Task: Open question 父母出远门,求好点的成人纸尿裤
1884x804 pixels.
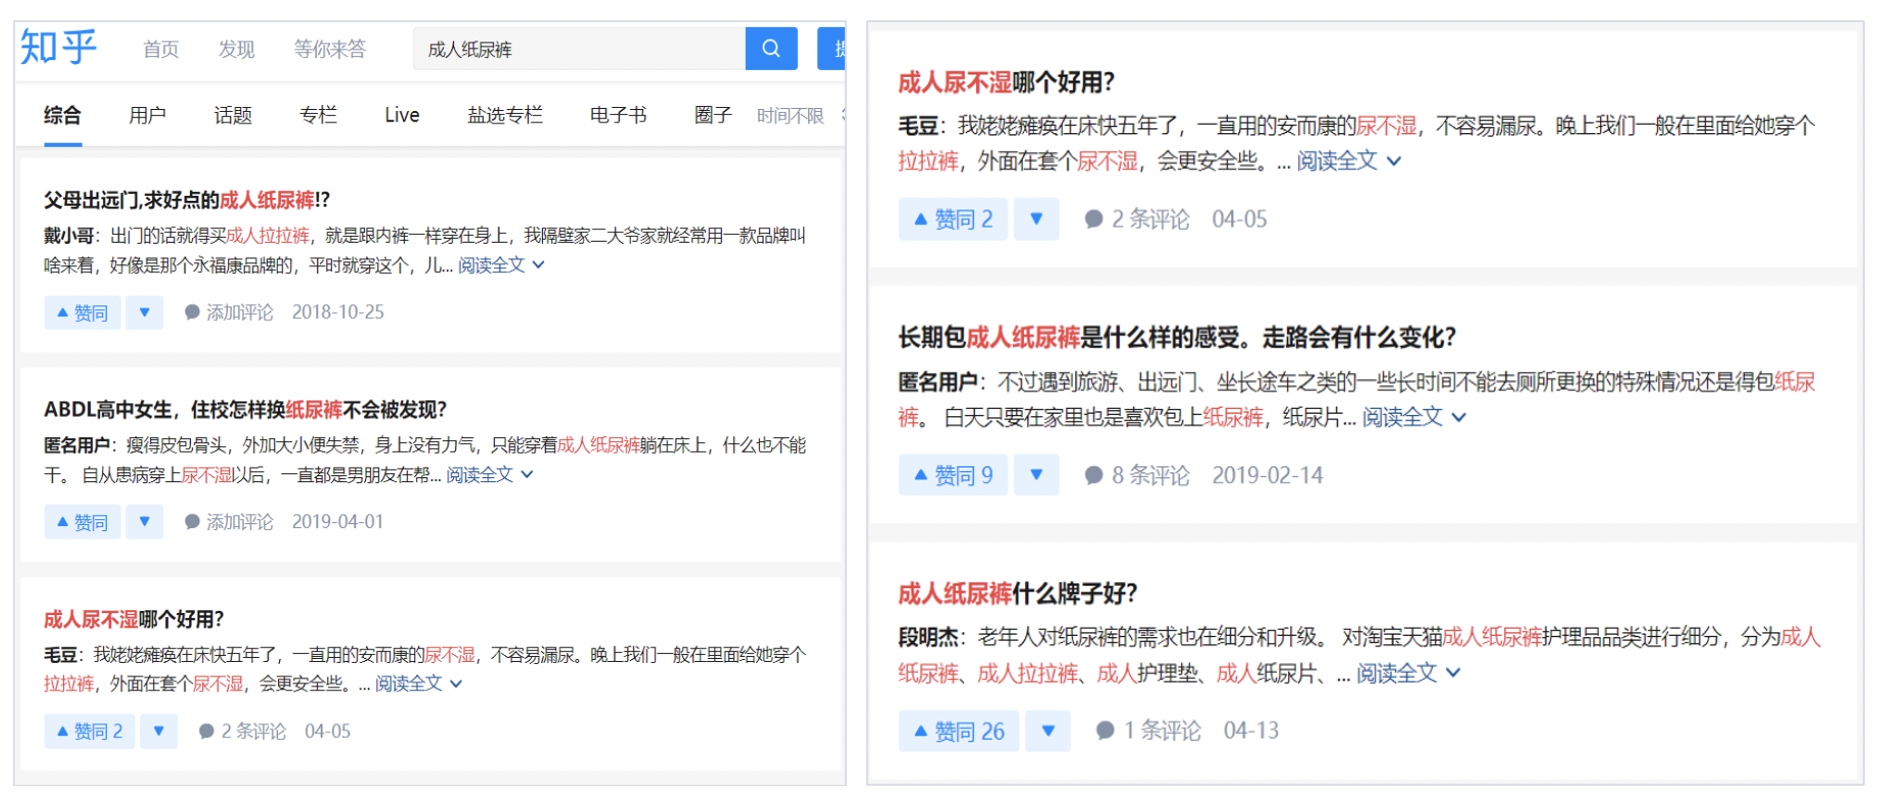Action: tap(186, 200)
